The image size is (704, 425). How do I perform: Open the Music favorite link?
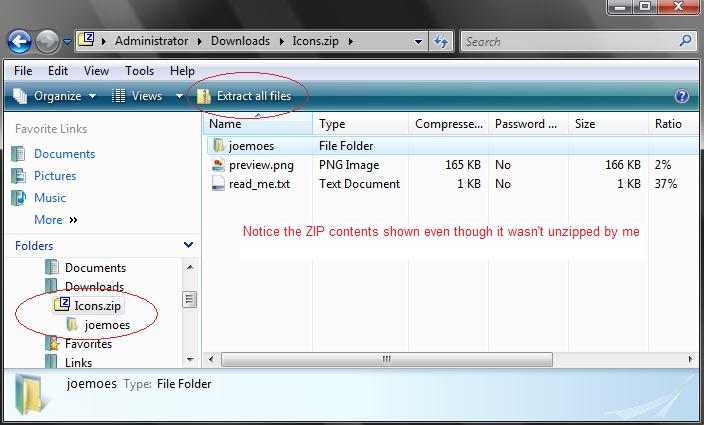click(50, 198)
